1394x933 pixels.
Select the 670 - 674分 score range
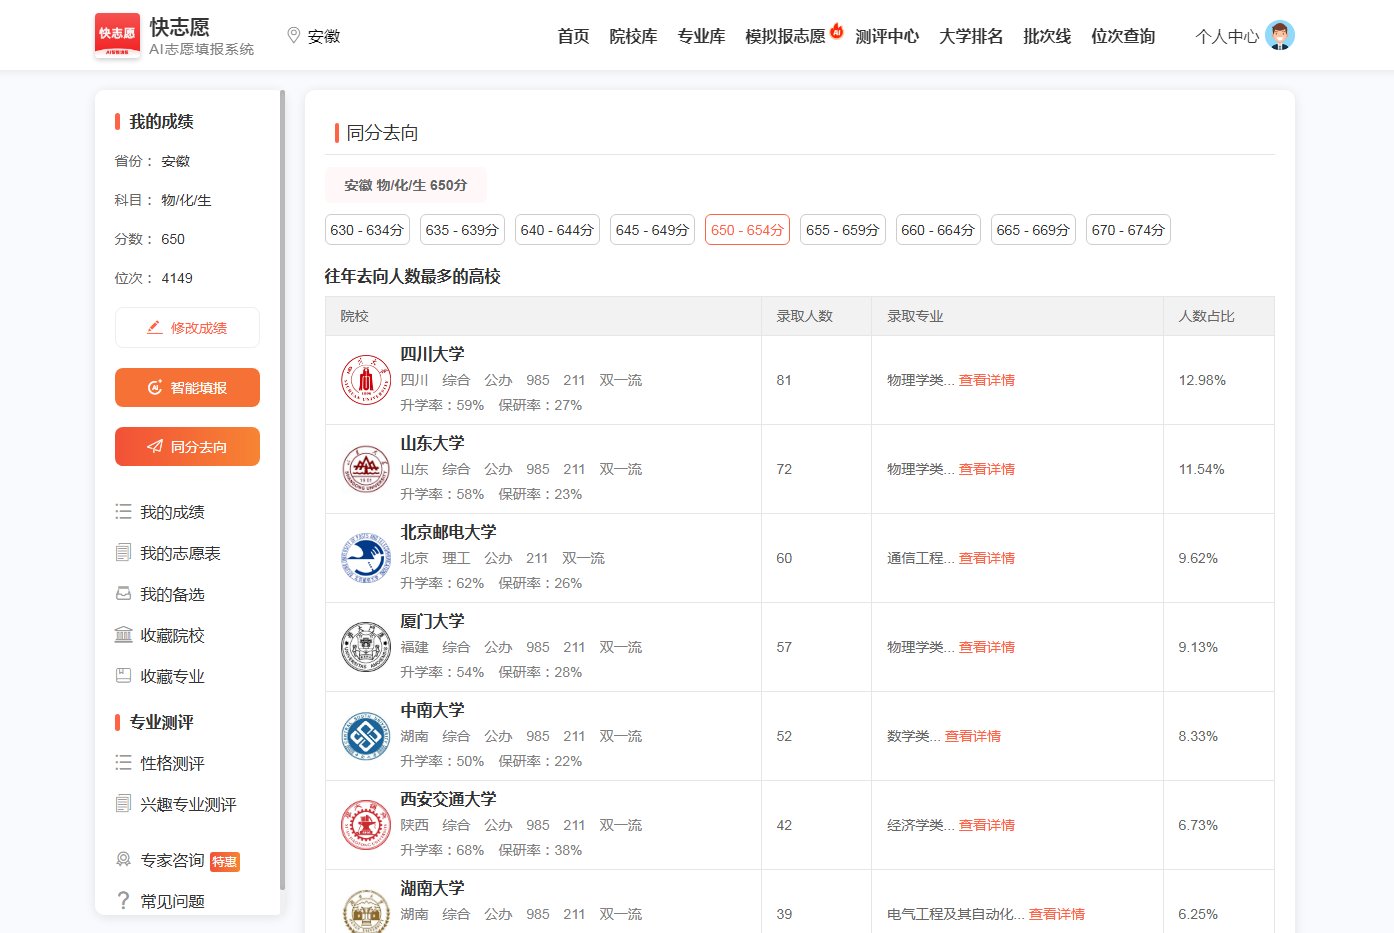coord(1128,229)
